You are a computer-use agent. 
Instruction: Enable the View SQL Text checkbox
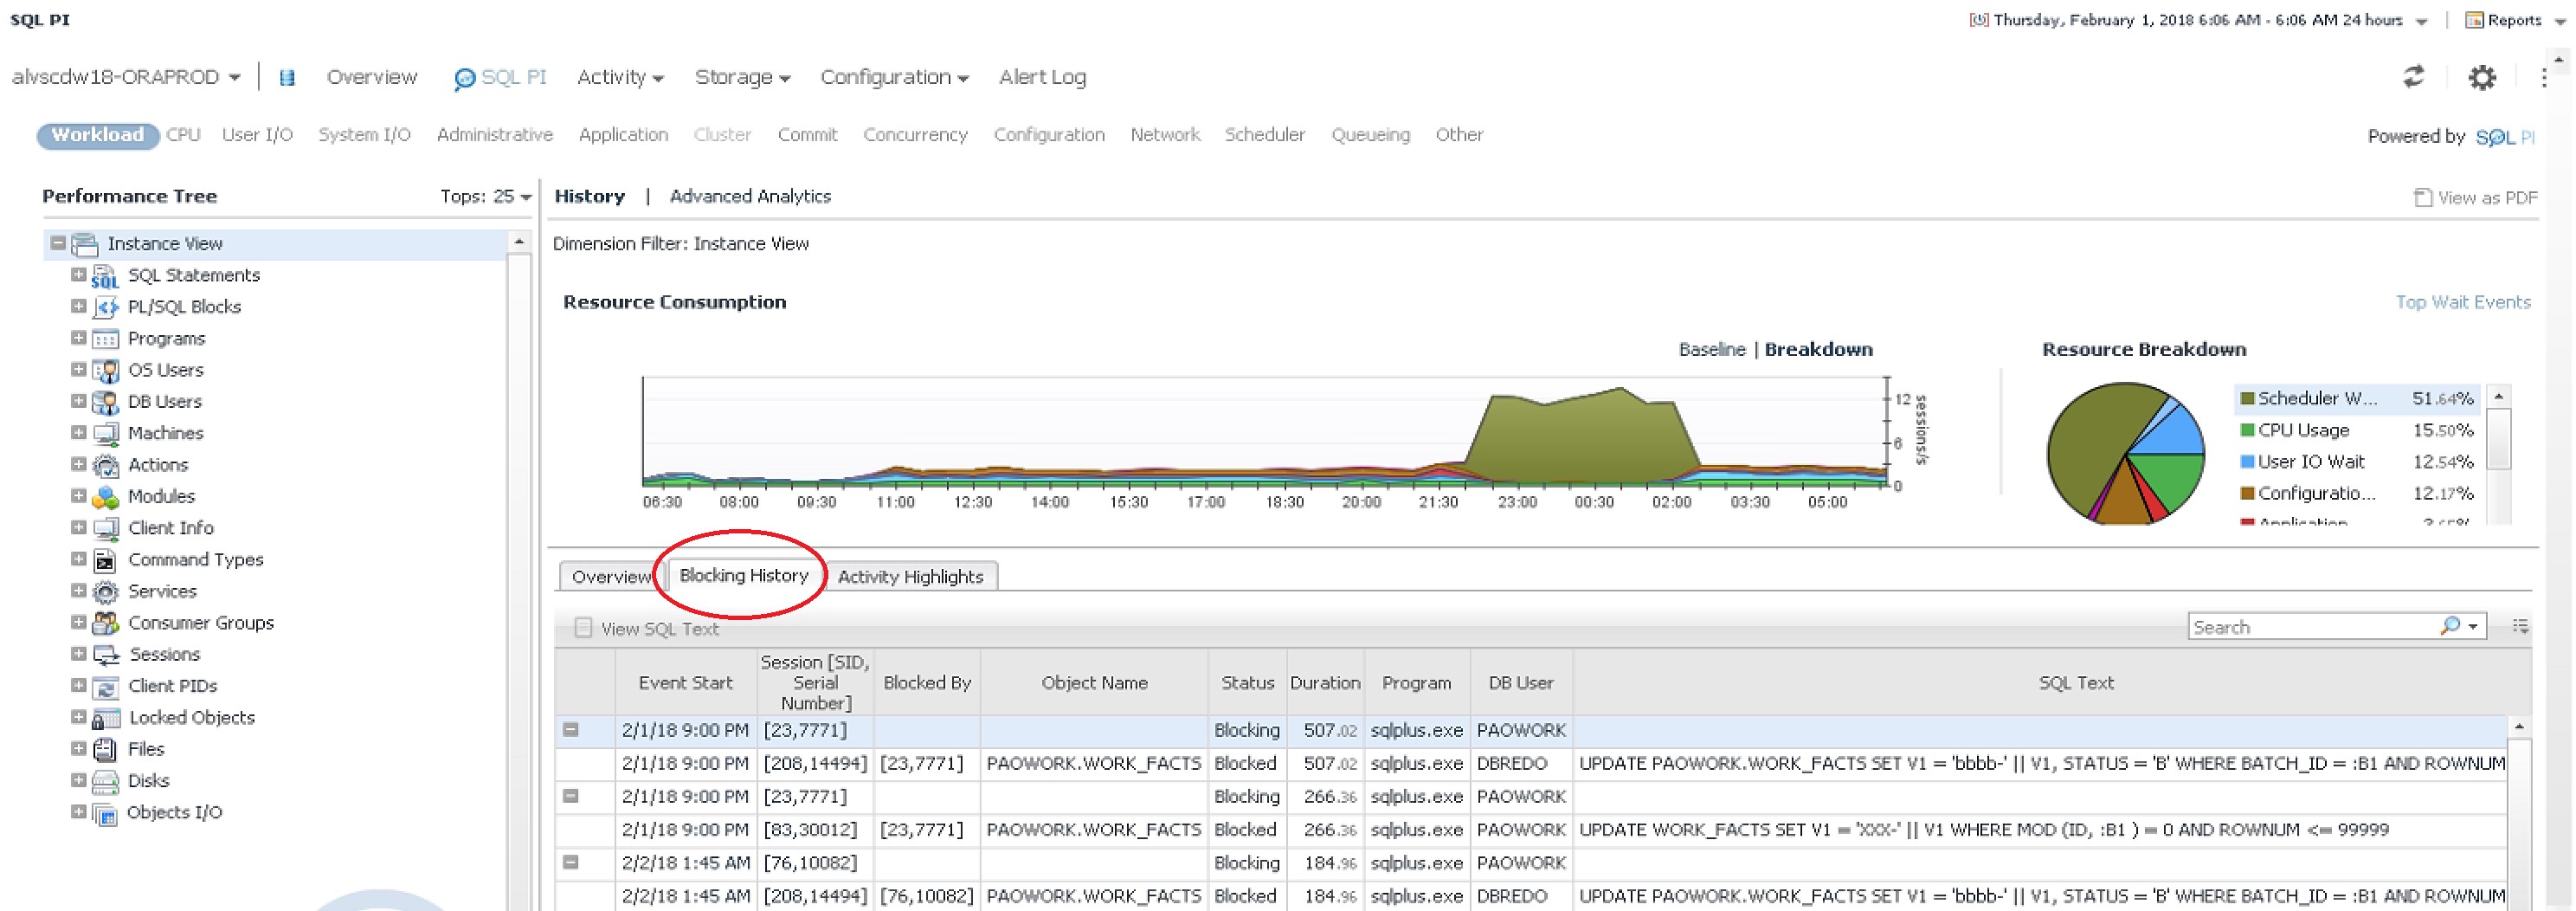[x=583, y=628]
